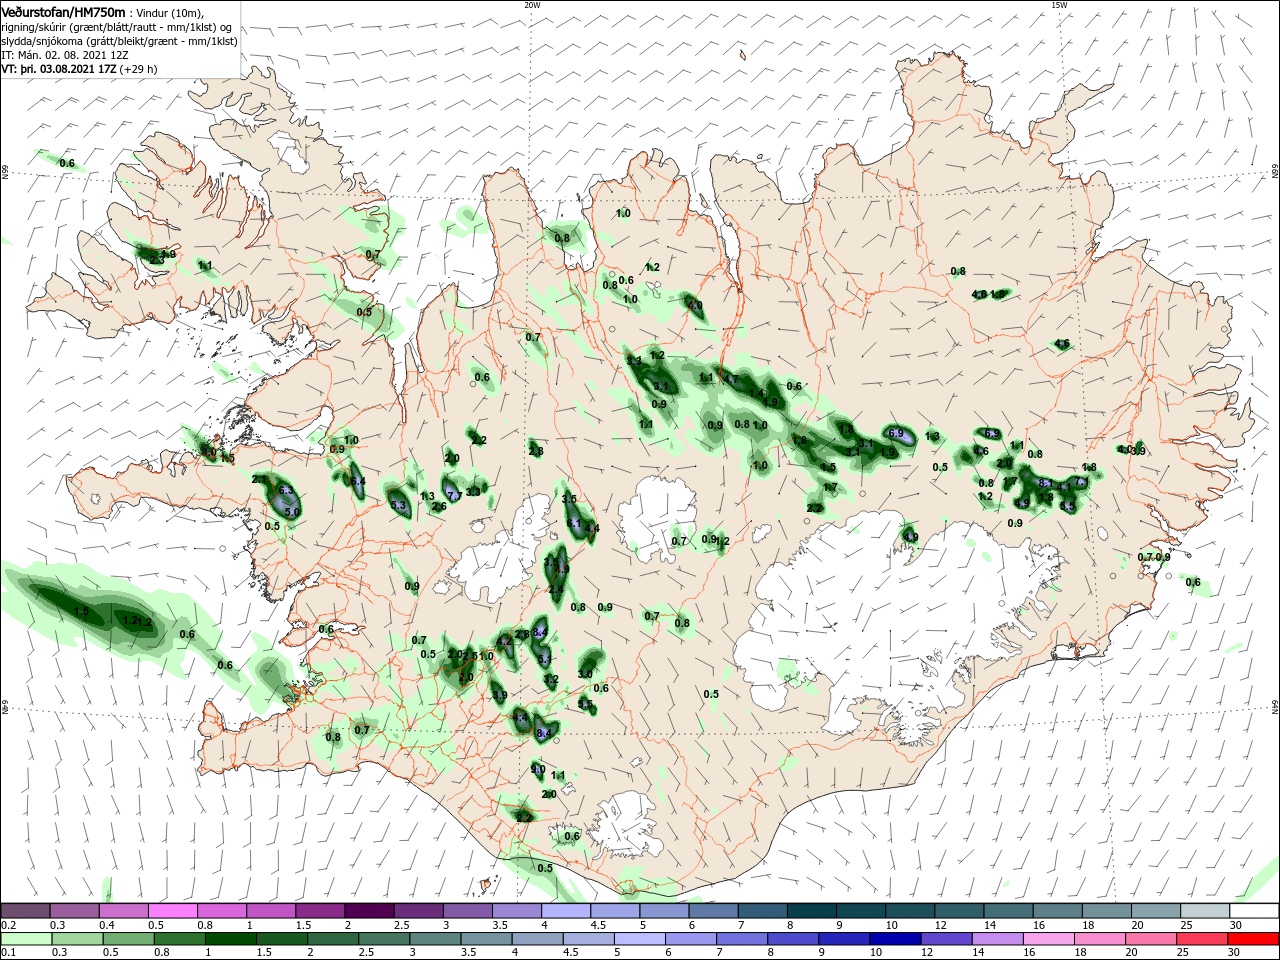The image size is (1280, 960).
Task: Click the 15W longitude label at top
Action: pos(1058,5)
